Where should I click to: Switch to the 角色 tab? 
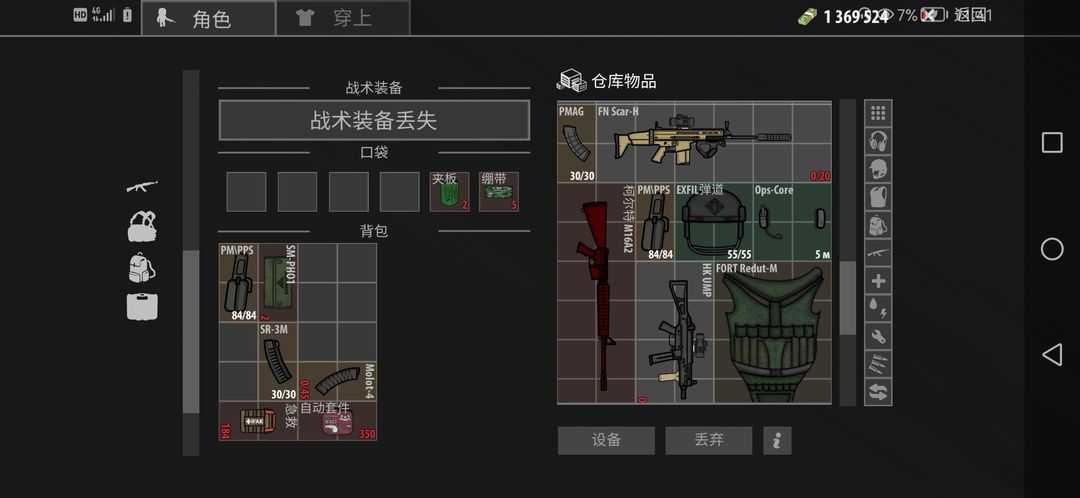(208, 18)
